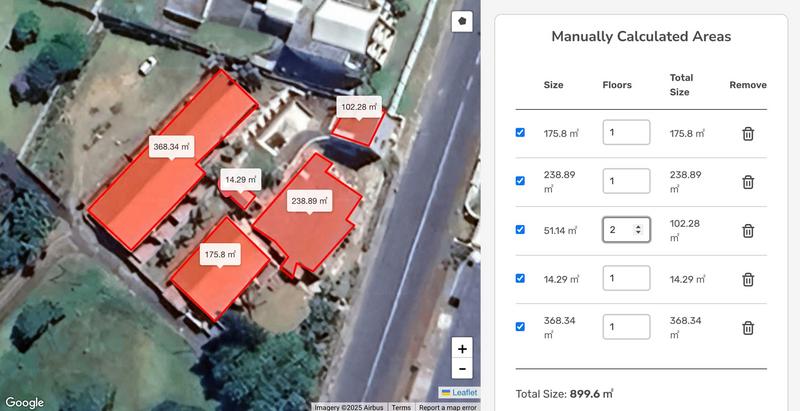Toggle the 14.29 m² area checkbox

point(520,278)
